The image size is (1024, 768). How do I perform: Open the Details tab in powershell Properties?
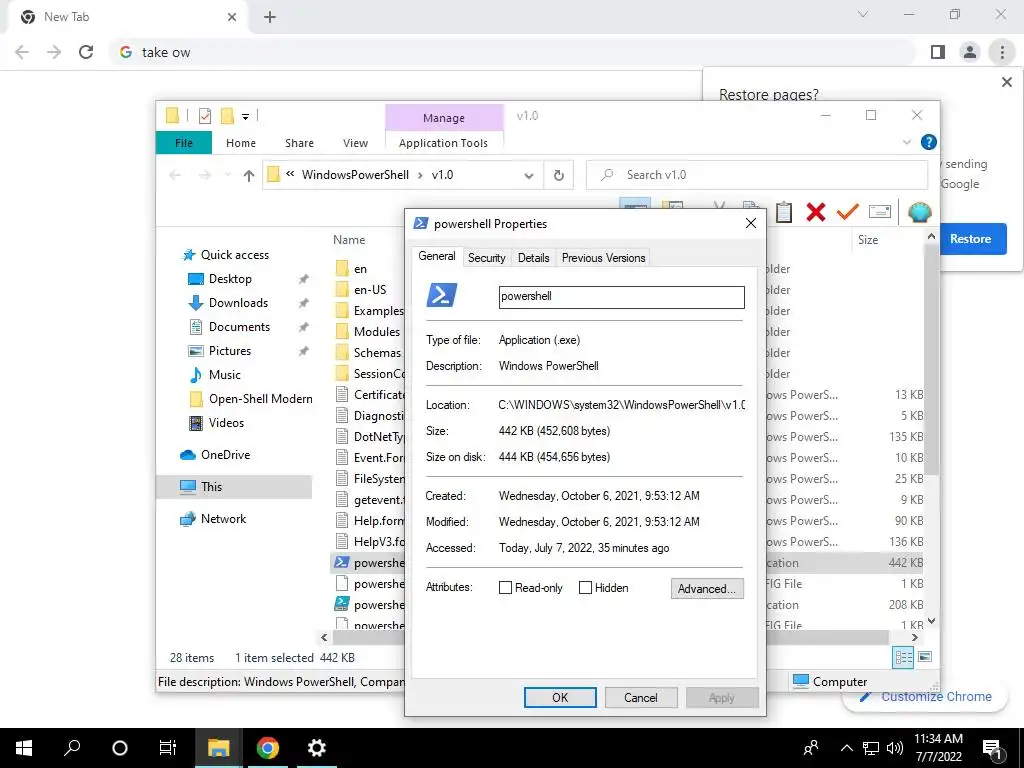[x=534, y=258]
